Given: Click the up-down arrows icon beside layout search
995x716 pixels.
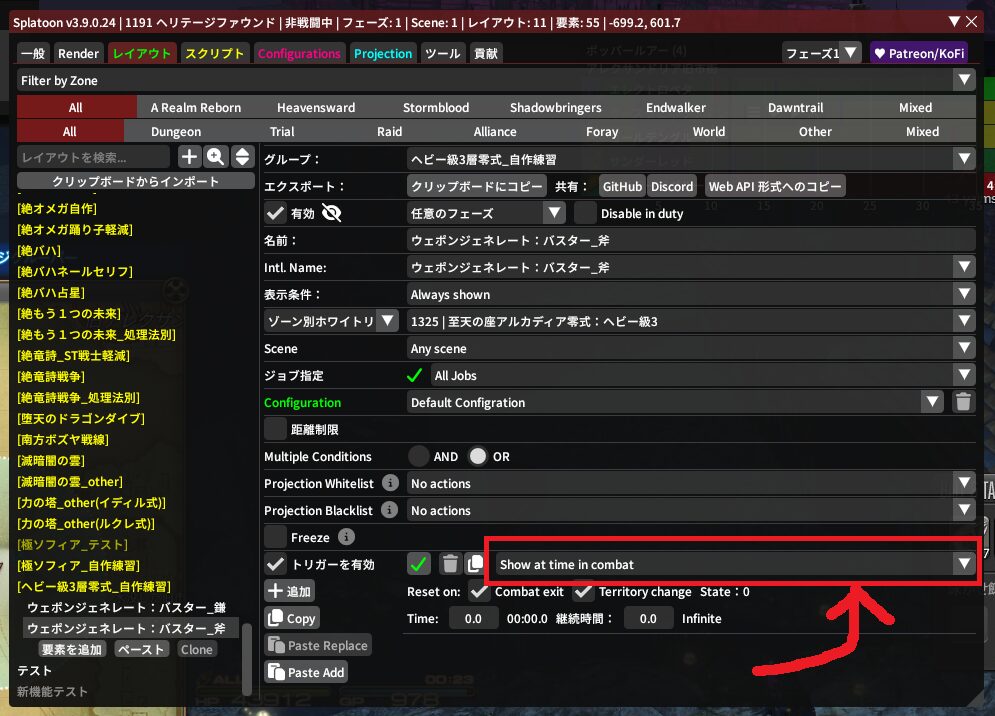Looking at the screenshot, I should pos(241,156).
